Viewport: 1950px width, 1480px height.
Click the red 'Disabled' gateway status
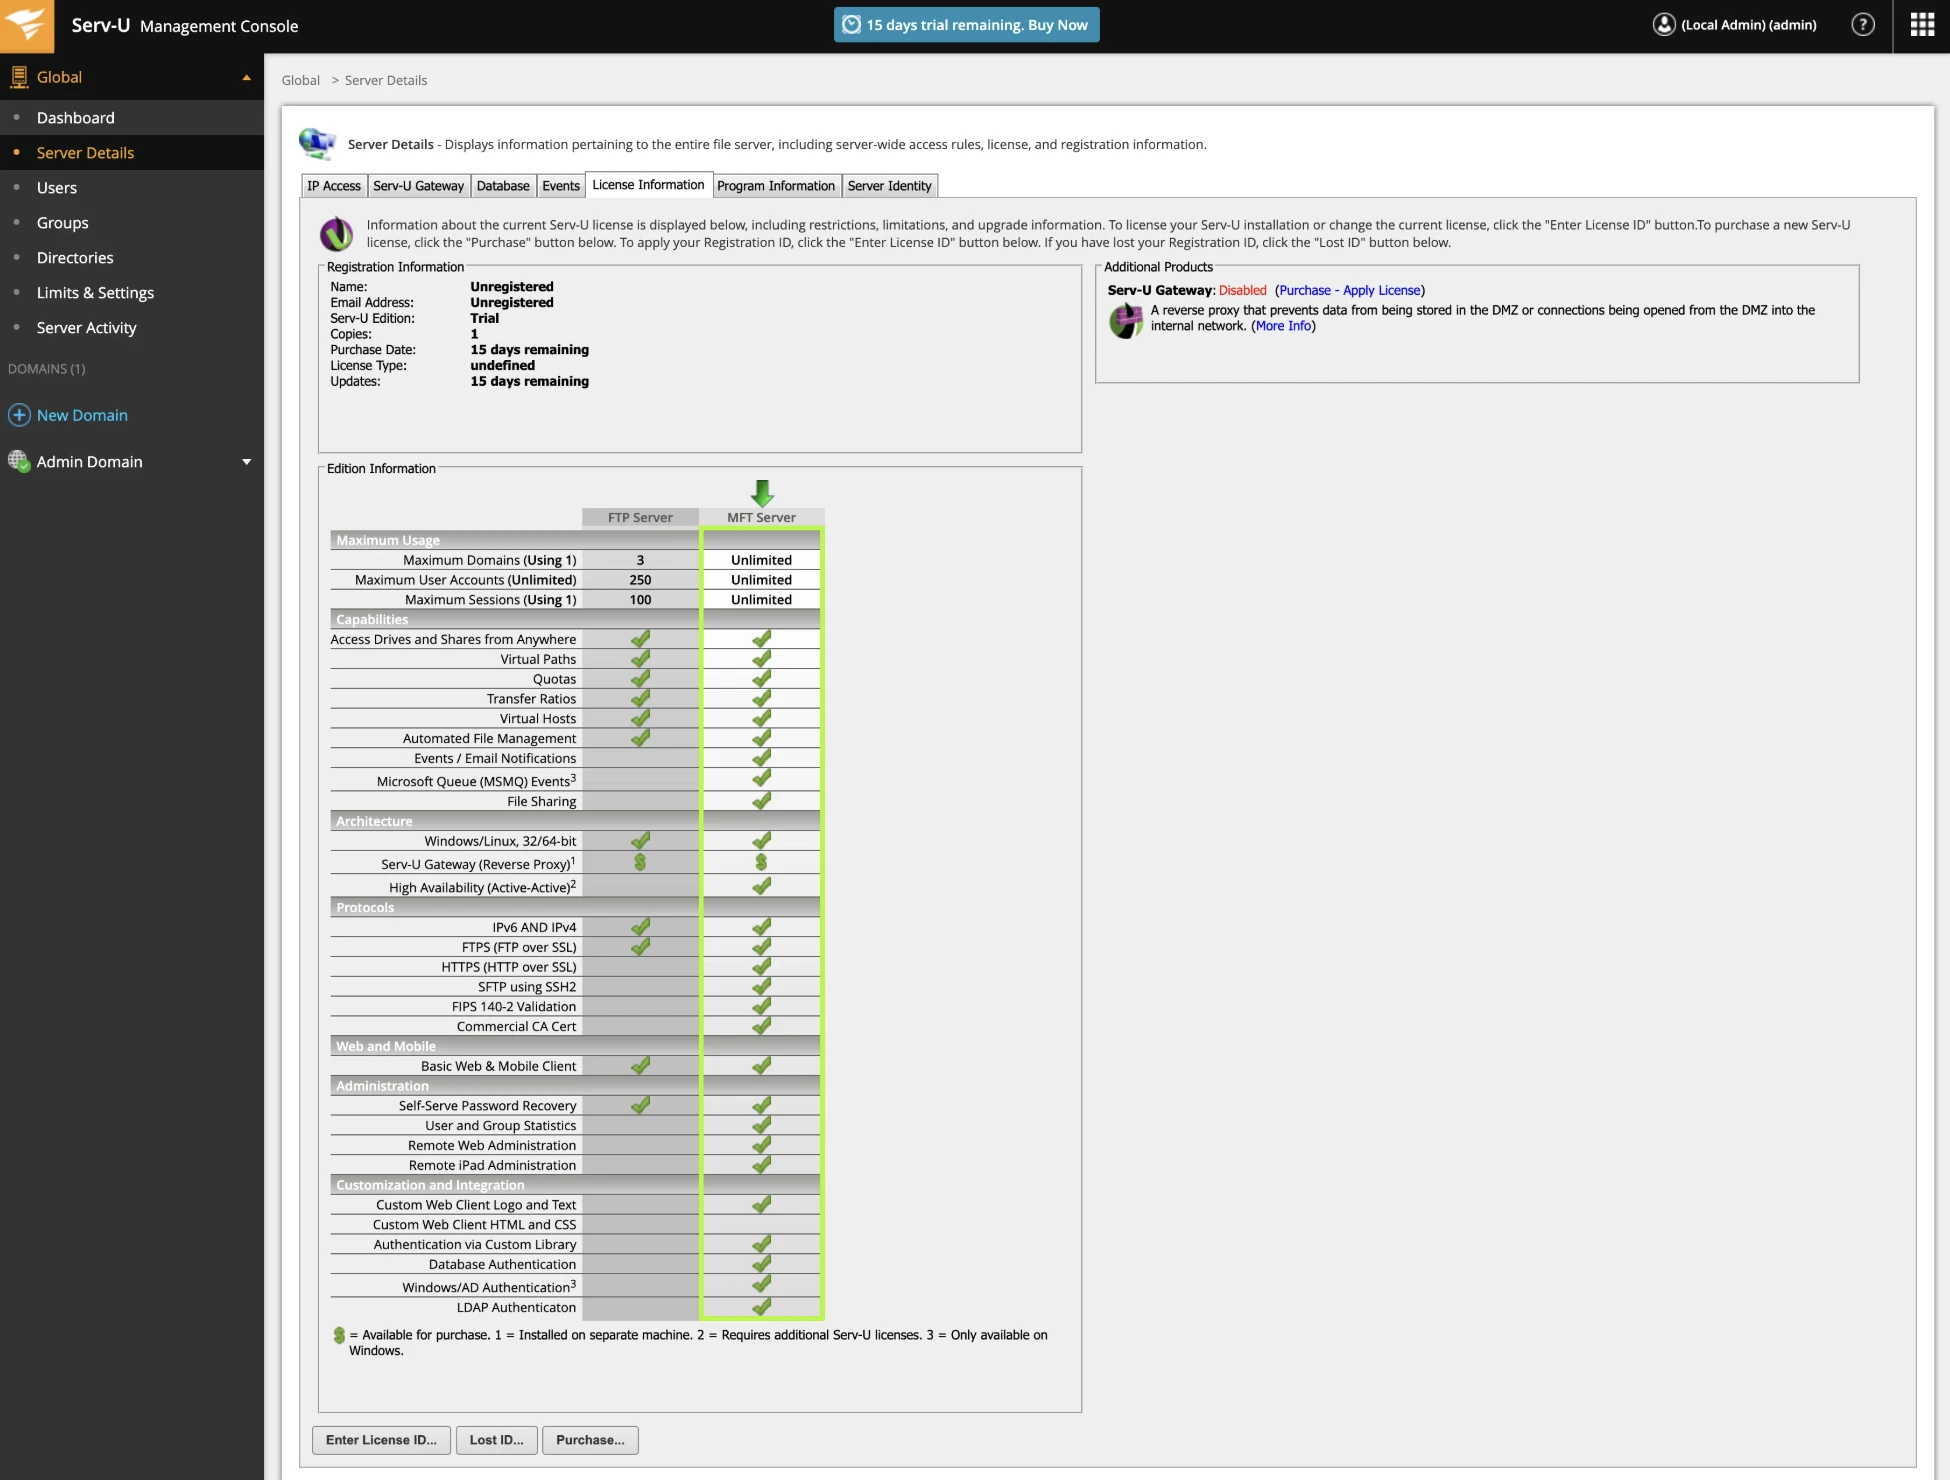(1243, 290)
